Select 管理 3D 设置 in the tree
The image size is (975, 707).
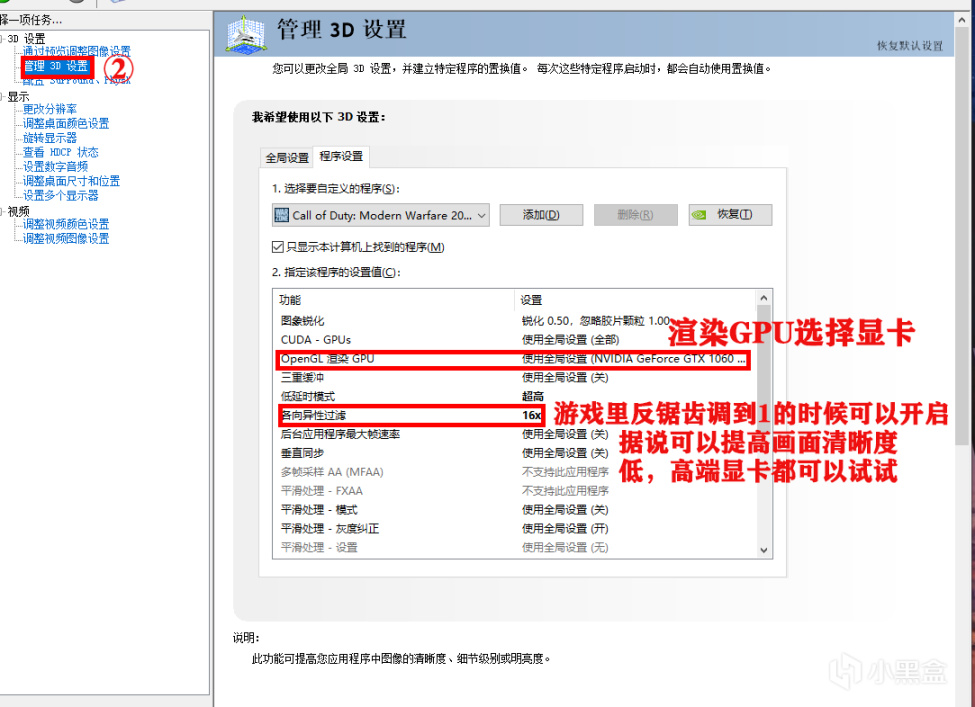[x=56, y=66]
